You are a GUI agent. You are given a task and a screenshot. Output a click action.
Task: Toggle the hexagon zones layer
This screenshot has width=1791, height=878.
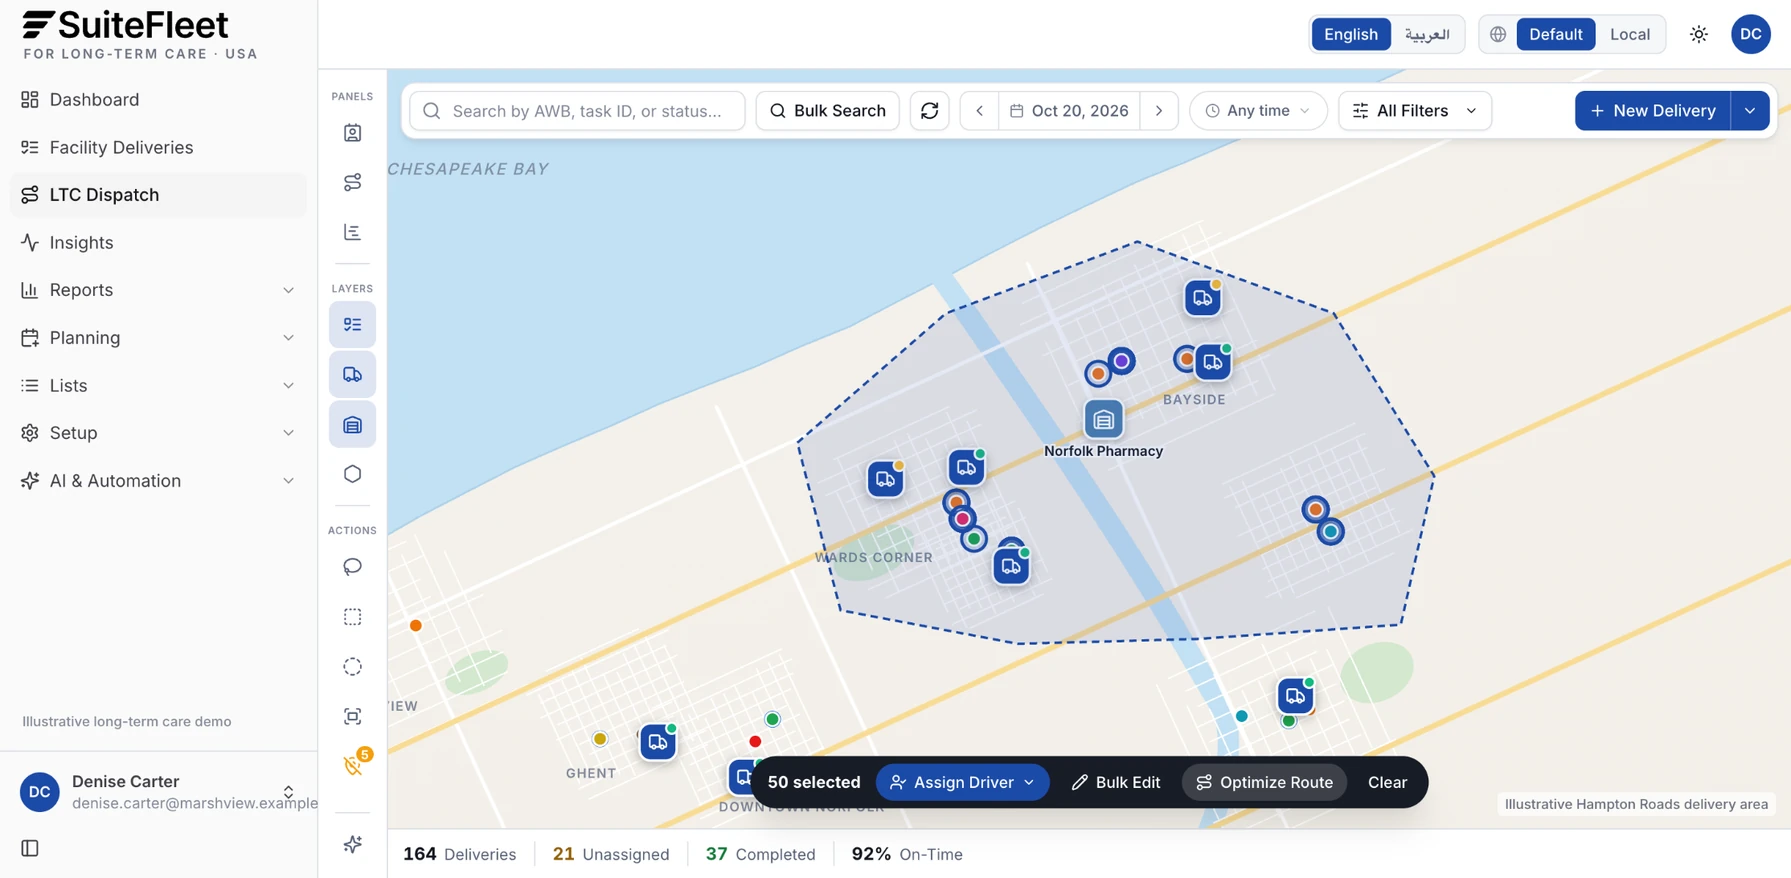[x=352, y=474]
